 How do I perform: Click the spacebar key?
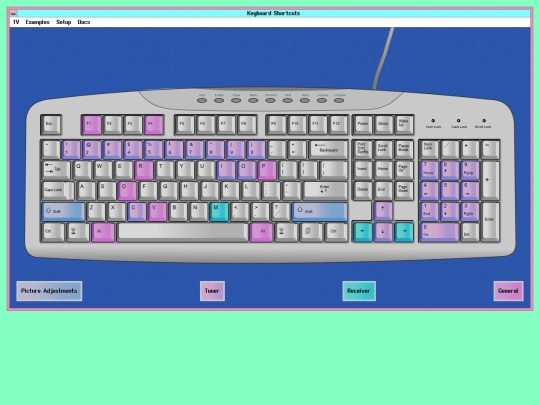[x=183, y=232]
